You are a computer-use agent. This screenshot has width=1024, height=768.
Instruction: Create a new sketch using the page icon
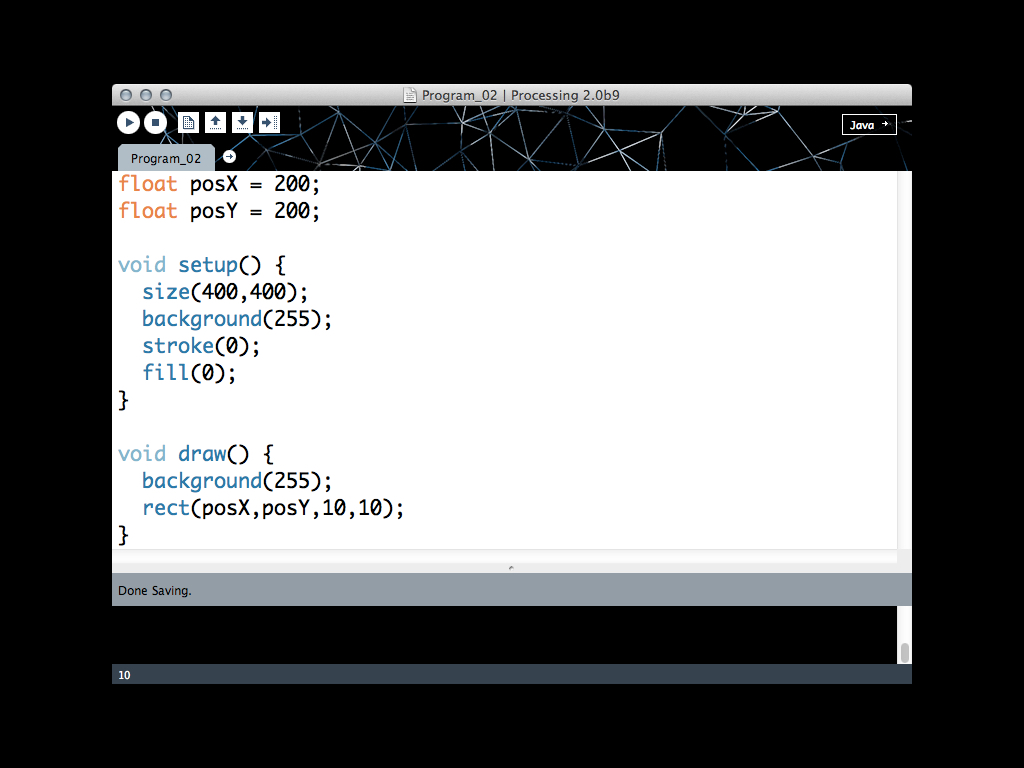click(188, 123)
